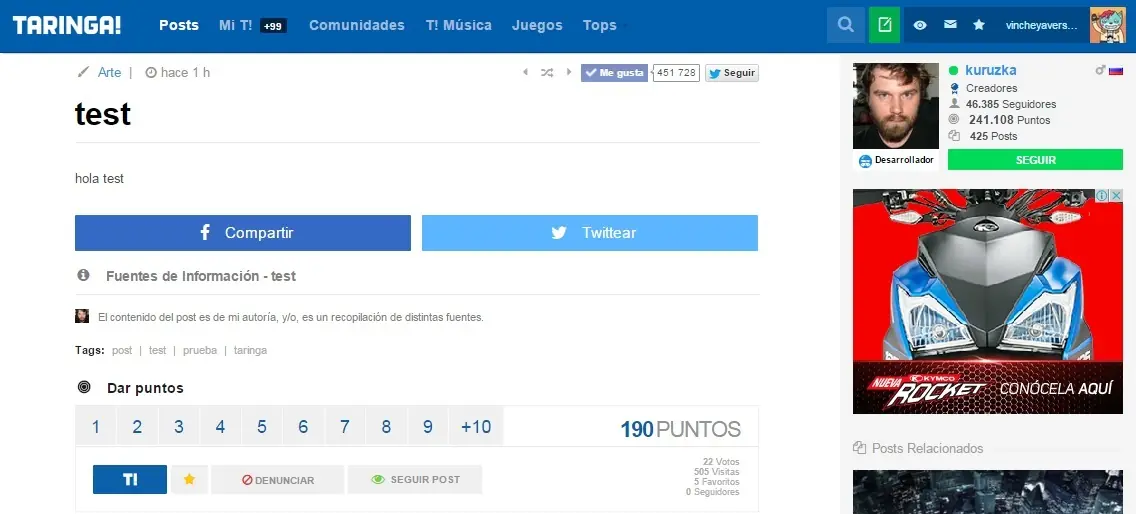Give 7 points to the post
This screenshot has height=514, width=1136.
click(345, 426)
